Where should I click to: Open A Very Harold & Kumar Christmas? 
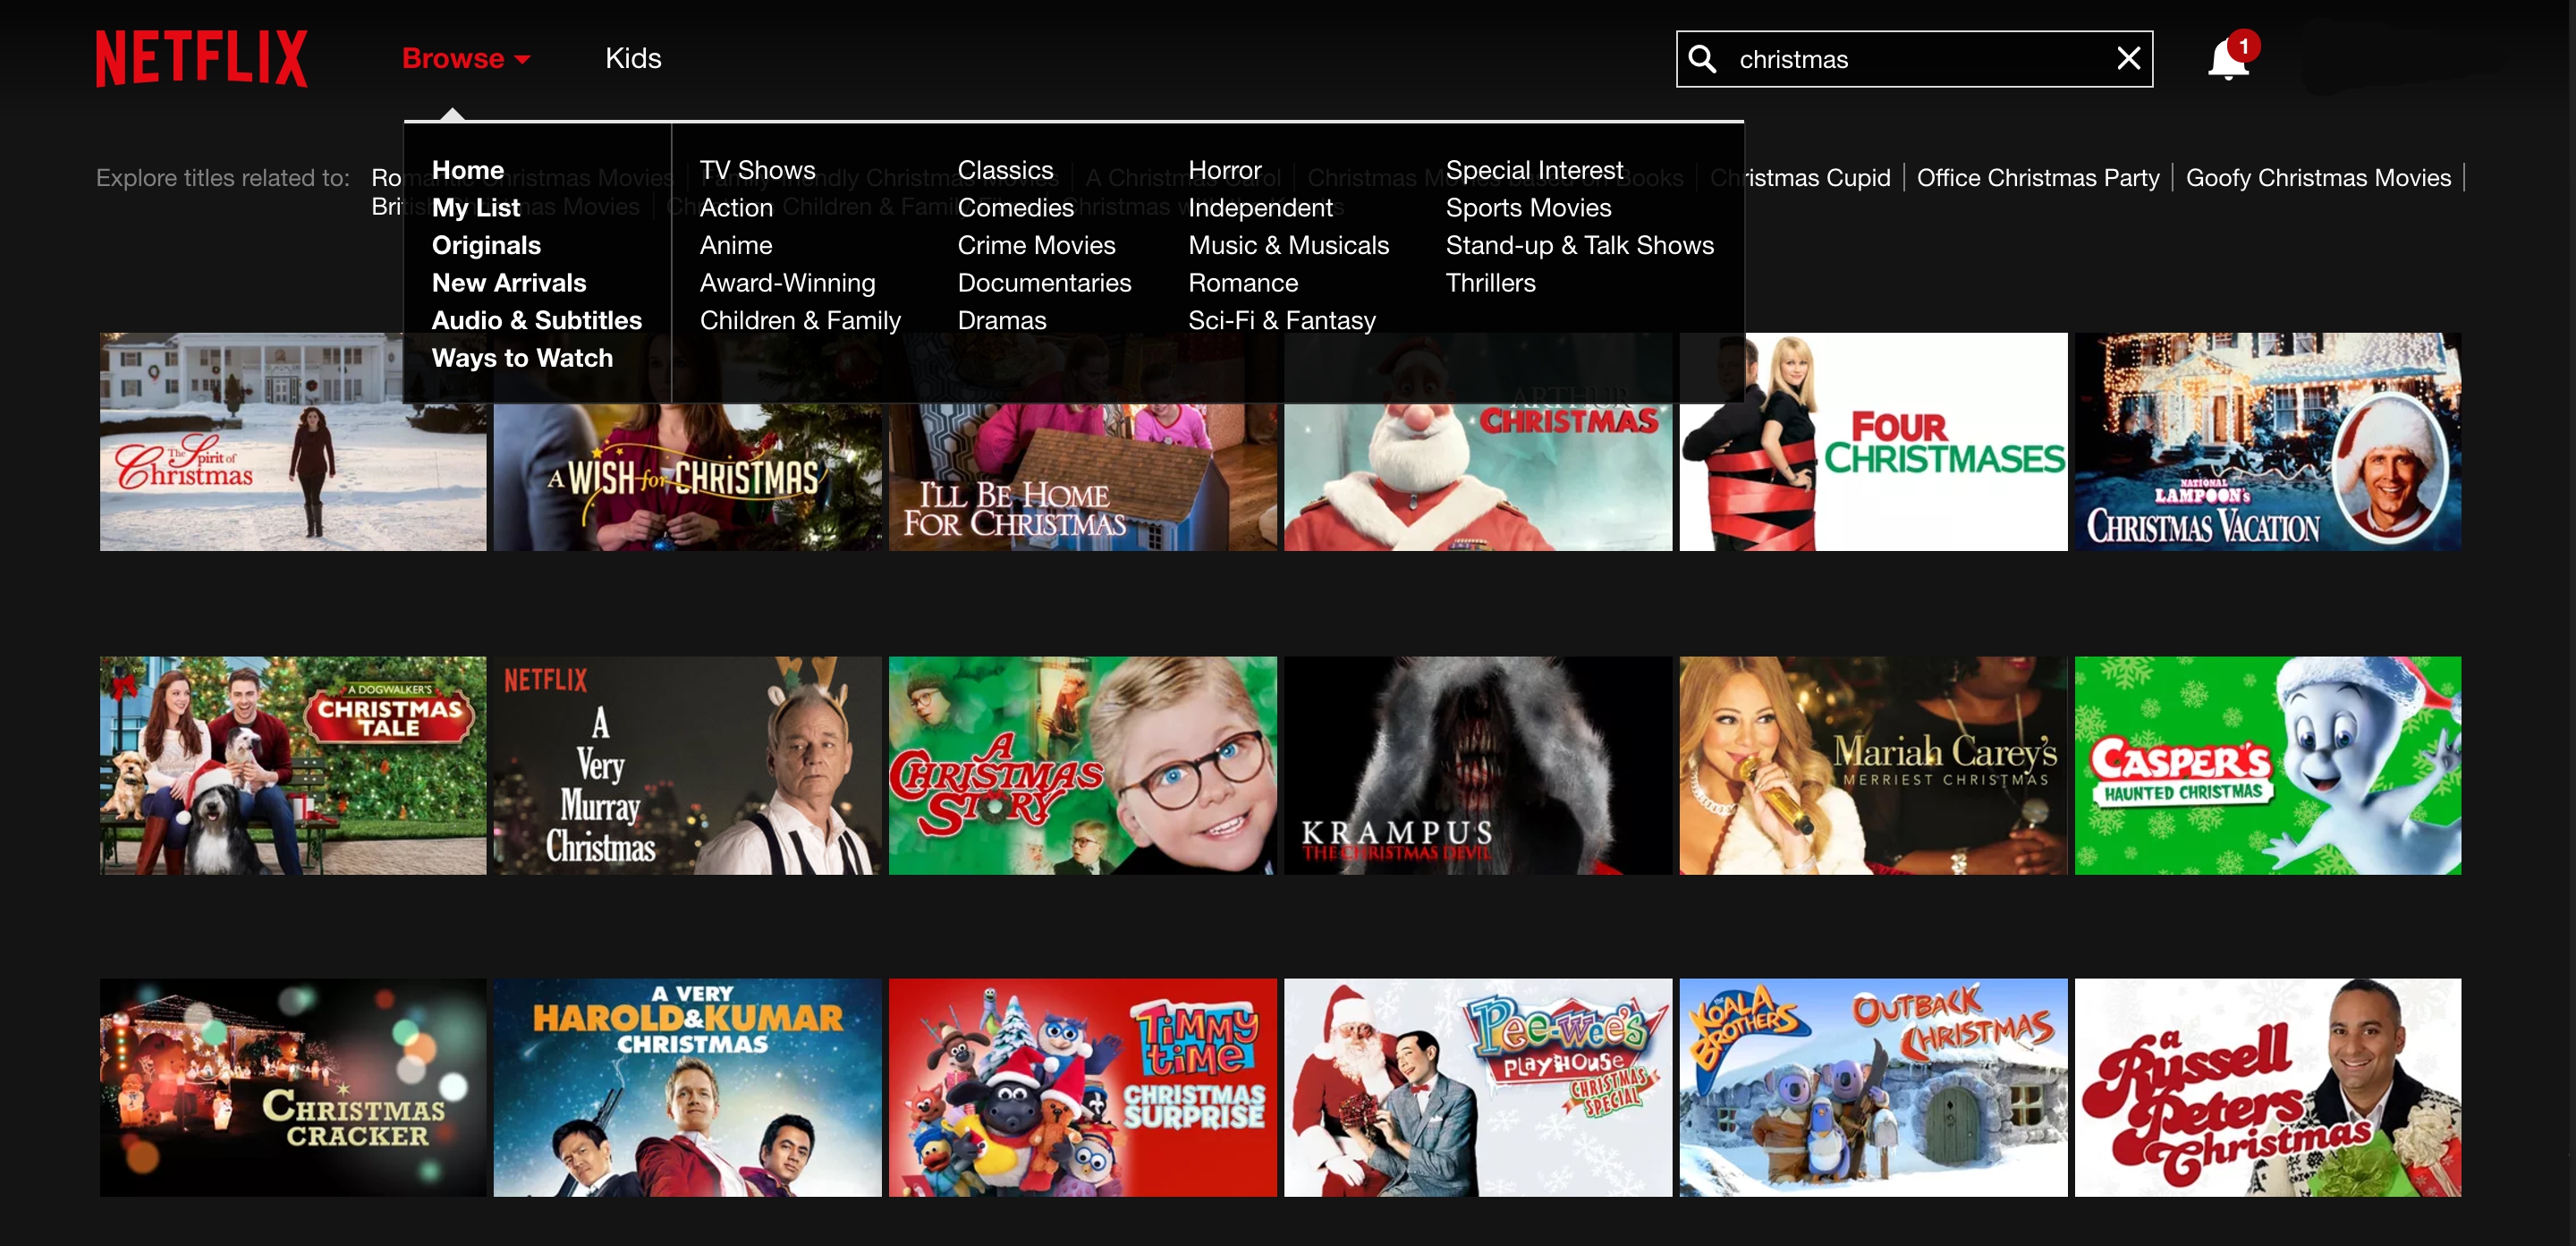point(688,1087)
